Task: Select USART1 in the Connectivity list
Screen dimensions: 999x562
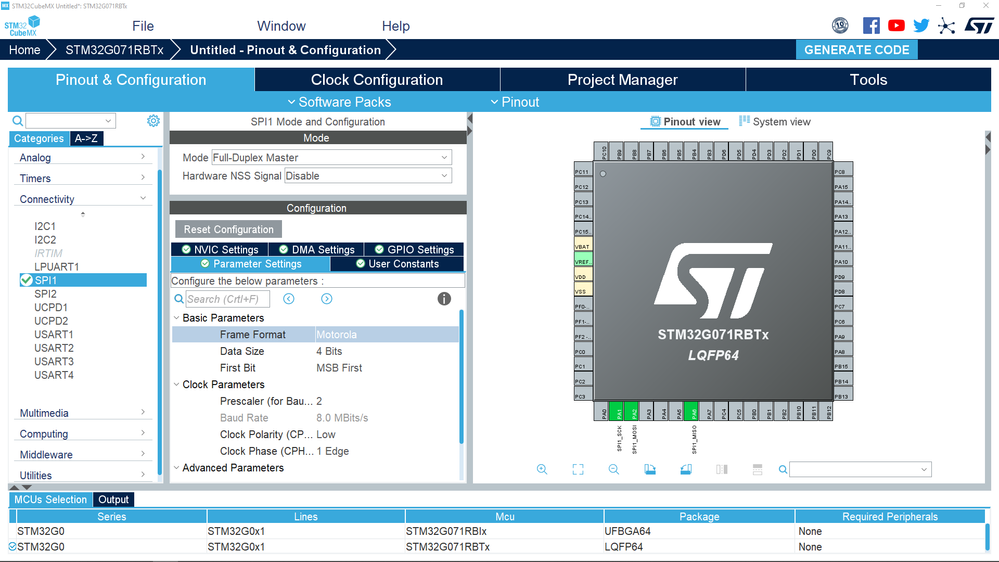Action: 54,335
